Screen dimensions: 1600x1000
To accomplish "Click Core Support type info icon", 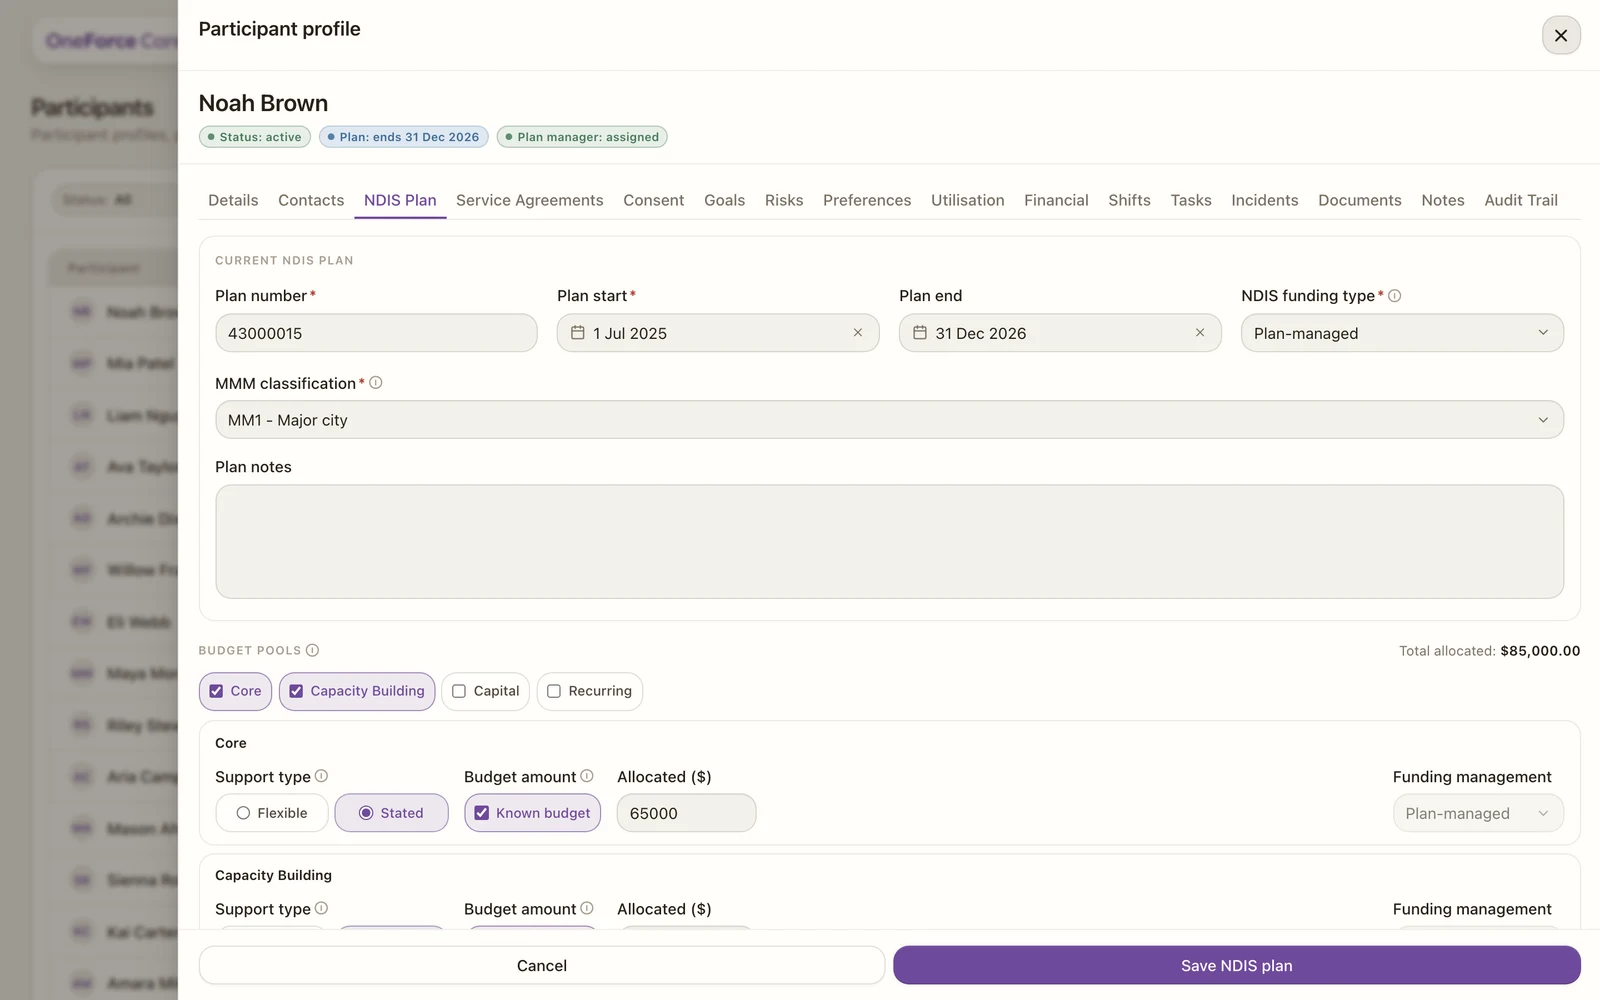I will pos(321,776).
